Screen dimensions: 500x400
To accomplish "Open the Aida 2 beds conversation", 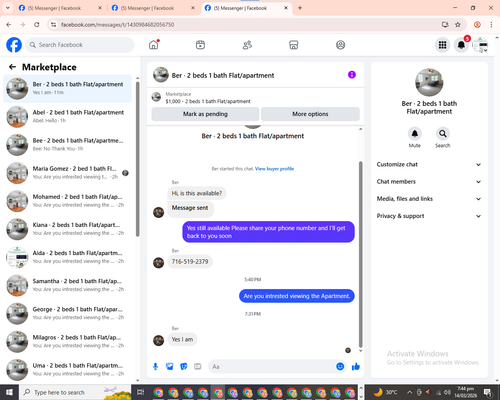I will (68, 257).
